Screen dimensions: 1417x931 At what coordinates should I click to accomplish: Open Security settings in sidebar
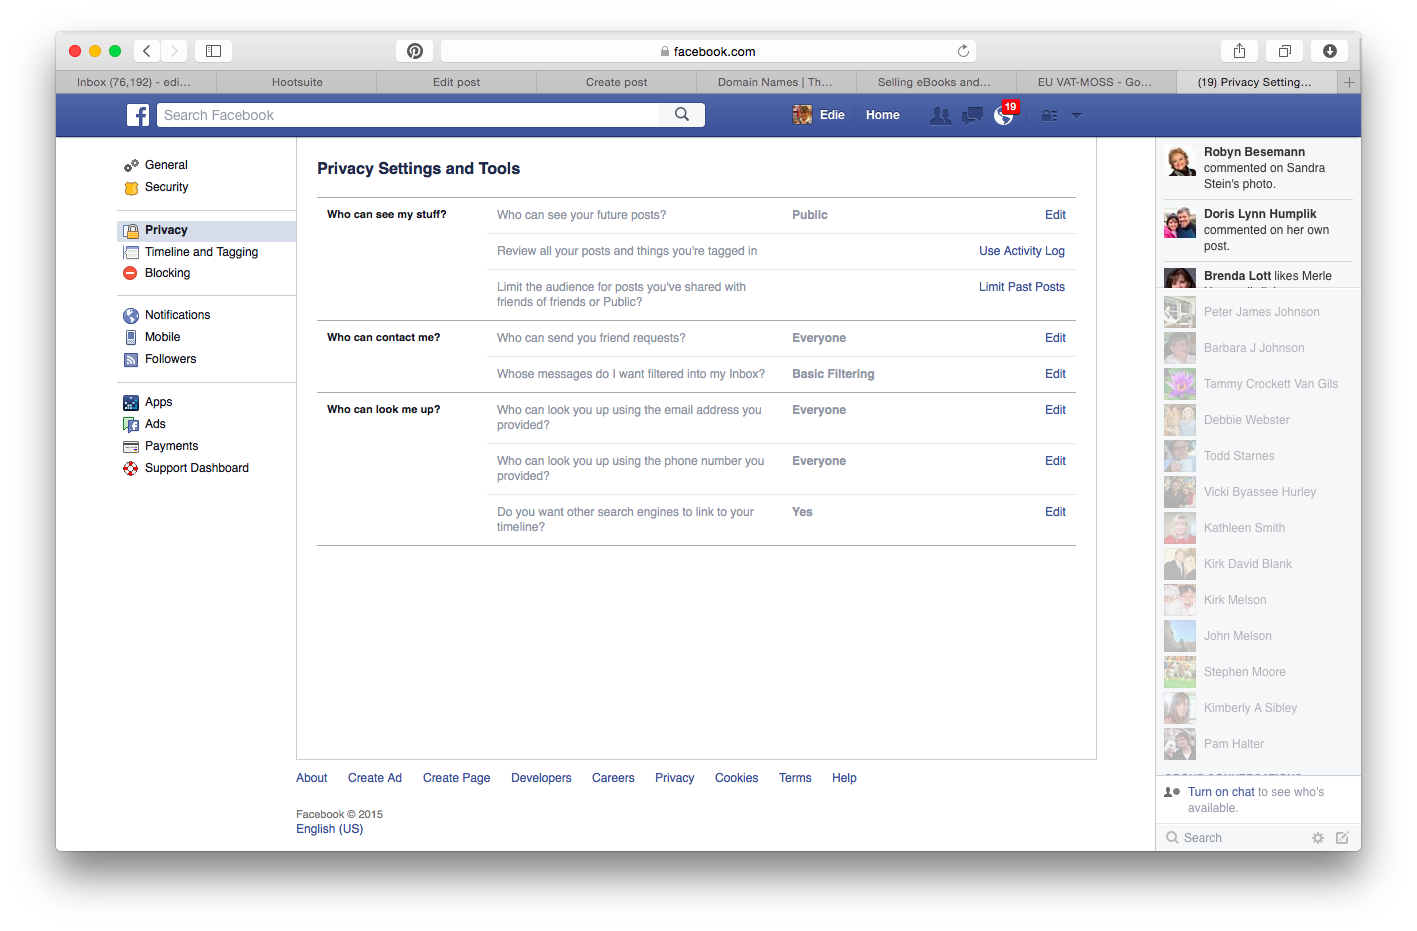pyautogui.click(x=166, y=187)
